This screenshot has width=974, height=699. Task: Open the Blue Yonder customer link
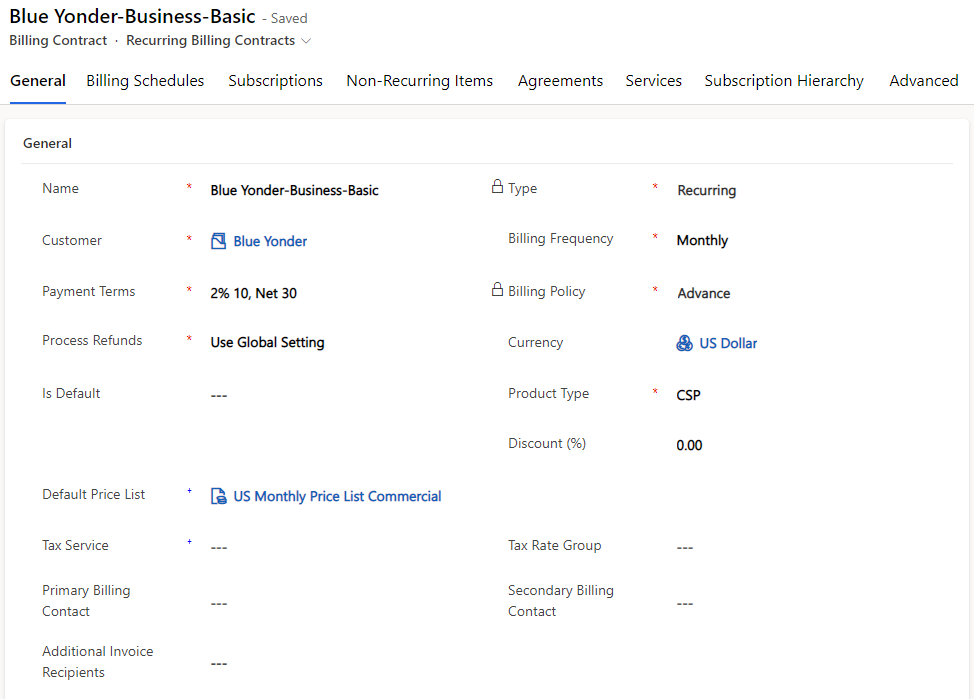point(270,241)
